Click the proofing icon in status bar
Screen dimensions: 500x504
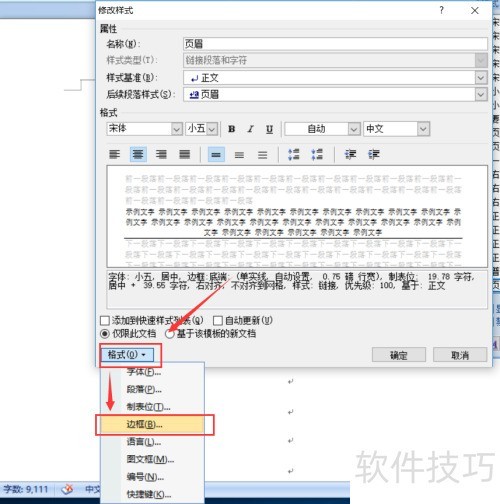coord(68,489)
